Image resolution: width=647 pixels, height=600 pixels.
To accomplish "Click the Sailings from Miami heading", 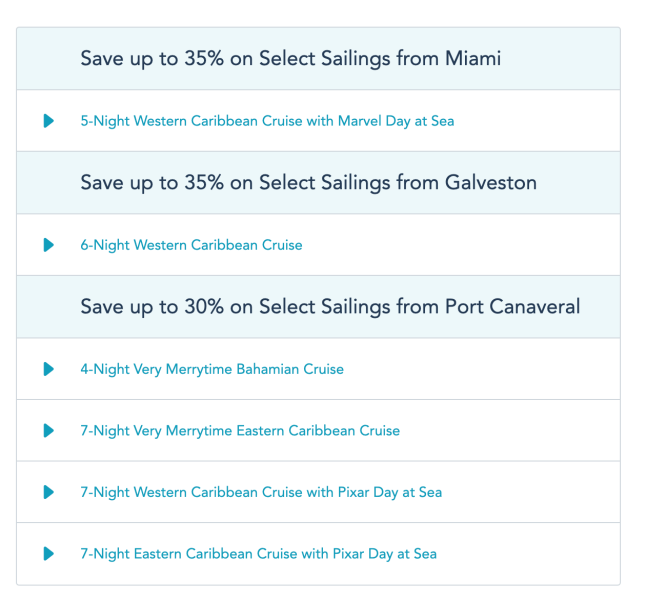I will coord(291,59).
